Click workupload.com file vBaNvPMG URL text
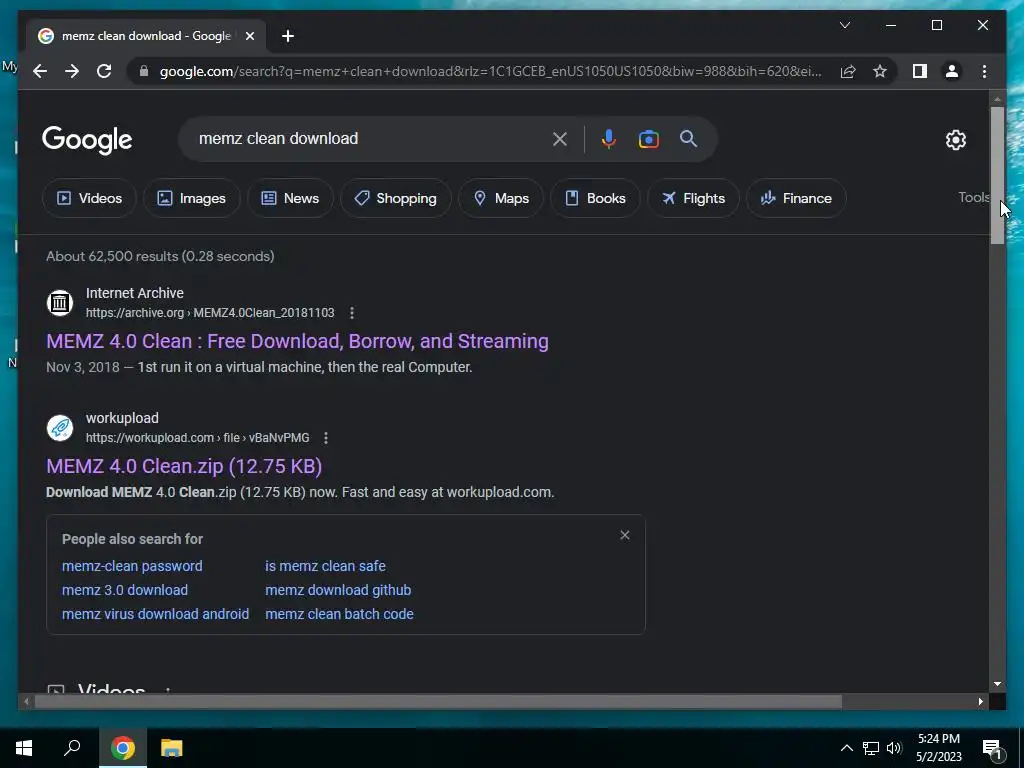Viewport: 1024px width, 768px height. 197,438
